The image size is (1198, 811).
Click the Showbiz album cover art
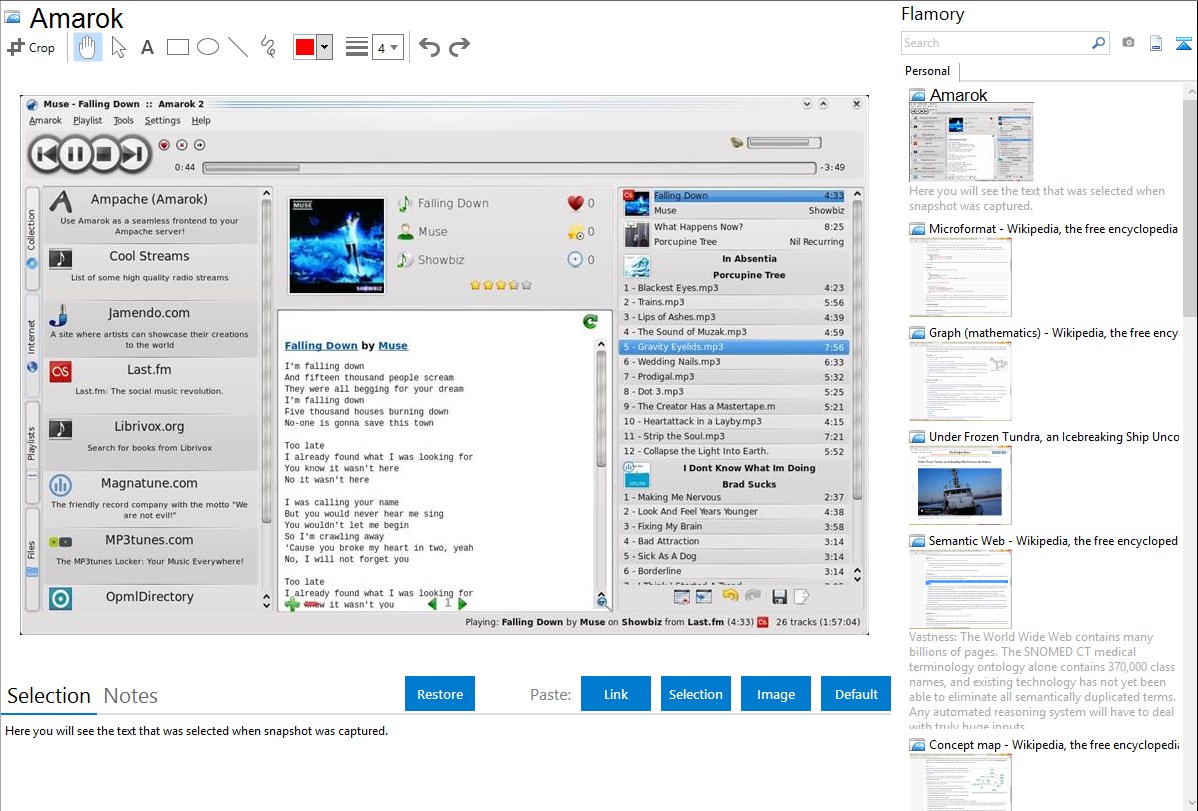(337, 246)
